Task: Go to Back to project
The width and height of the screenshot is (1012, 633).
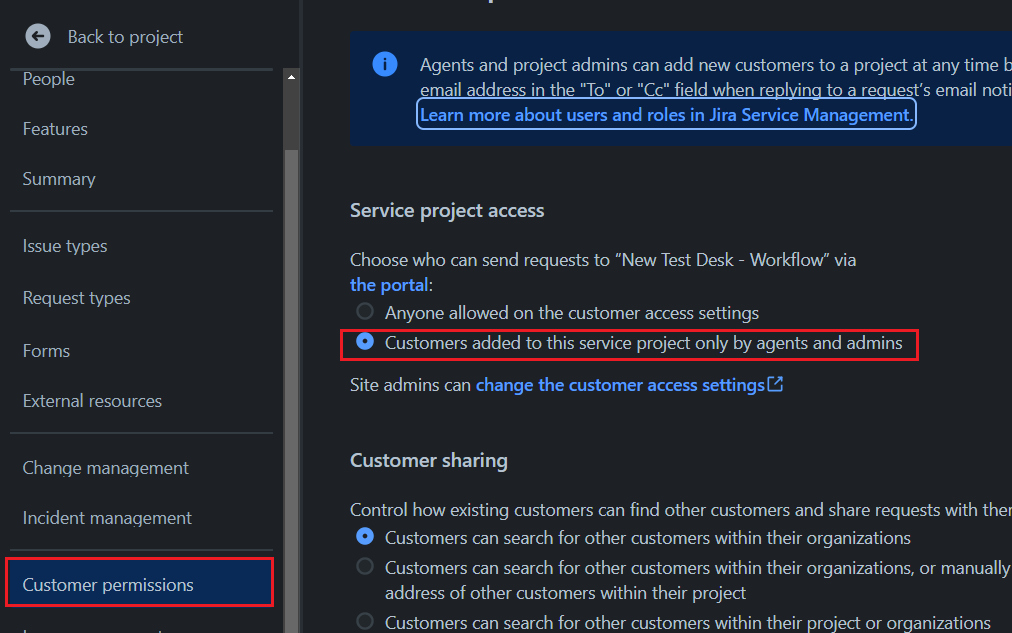Action: click(x=125, y=36)
